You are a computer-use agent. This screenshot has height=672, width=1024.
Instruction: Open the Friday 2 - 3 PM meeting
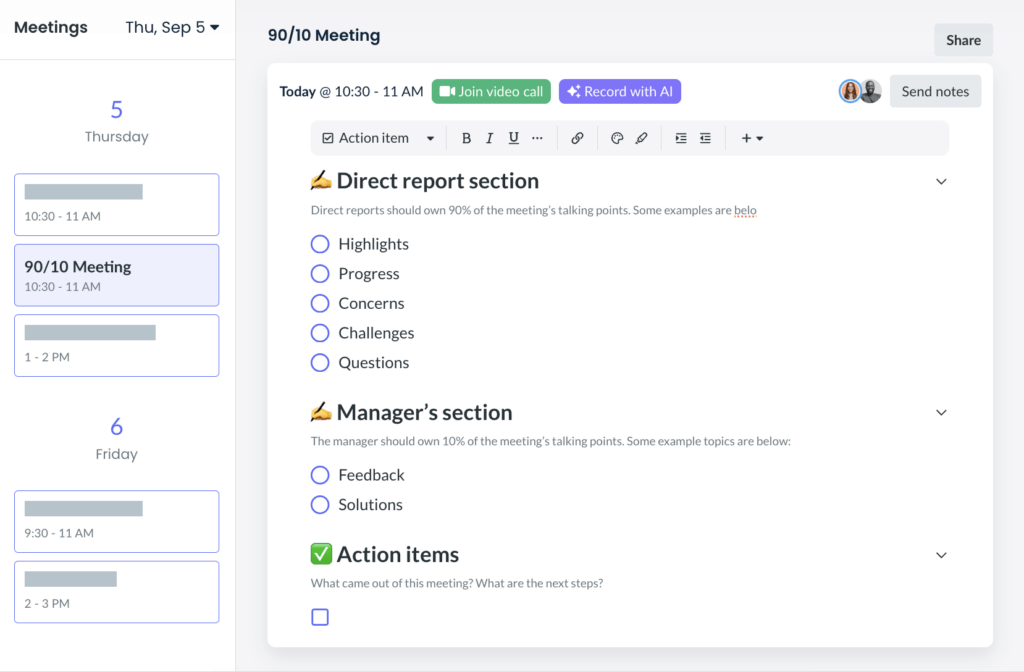click(117, 592)
